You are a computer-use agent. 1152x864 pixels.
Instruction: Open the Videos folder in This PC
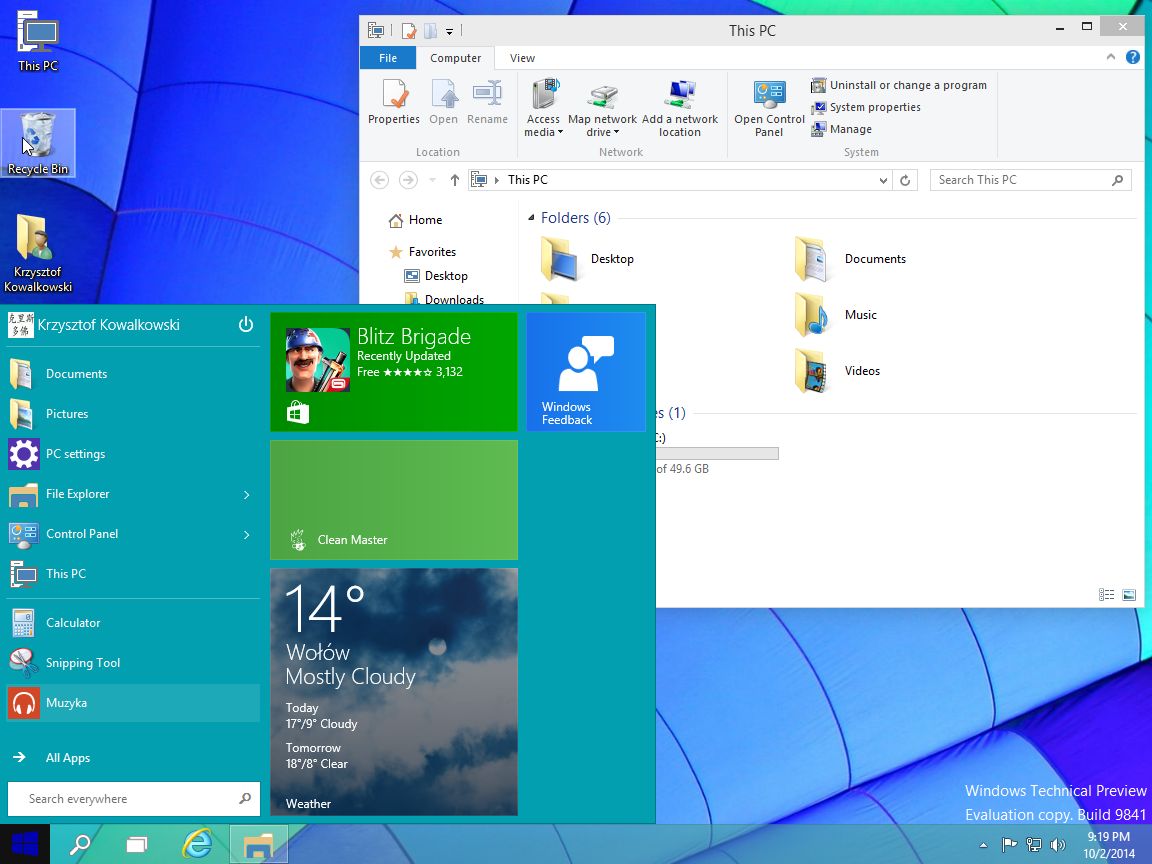[x=838, y=371]
